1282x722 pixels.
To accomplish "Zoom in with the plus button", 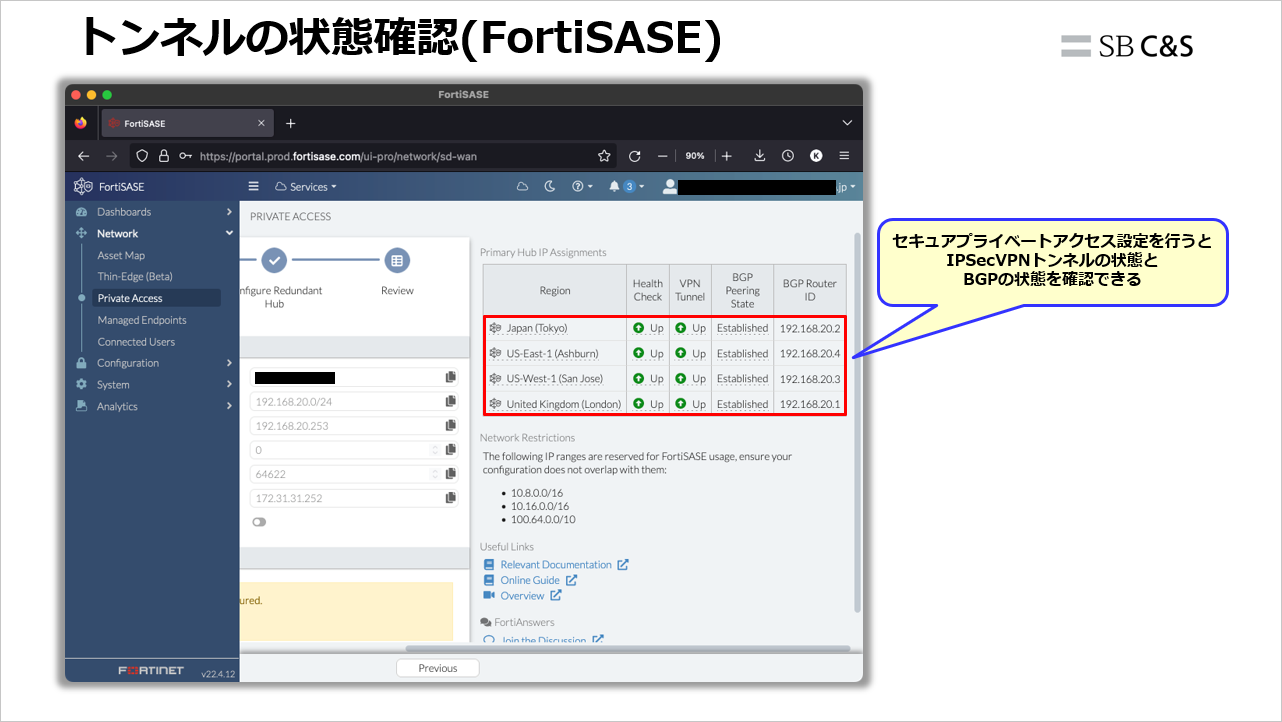I will coord(727,156).
